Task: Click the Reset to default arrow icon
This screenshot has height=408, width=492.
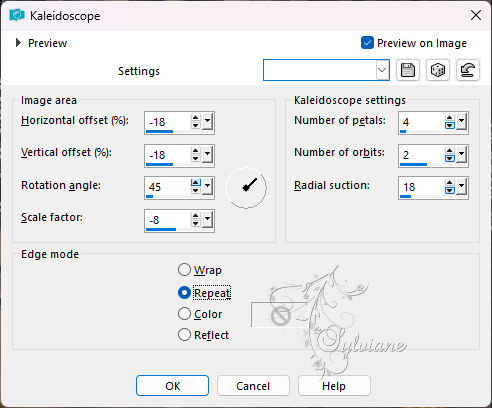Action: tap(468, 70)
